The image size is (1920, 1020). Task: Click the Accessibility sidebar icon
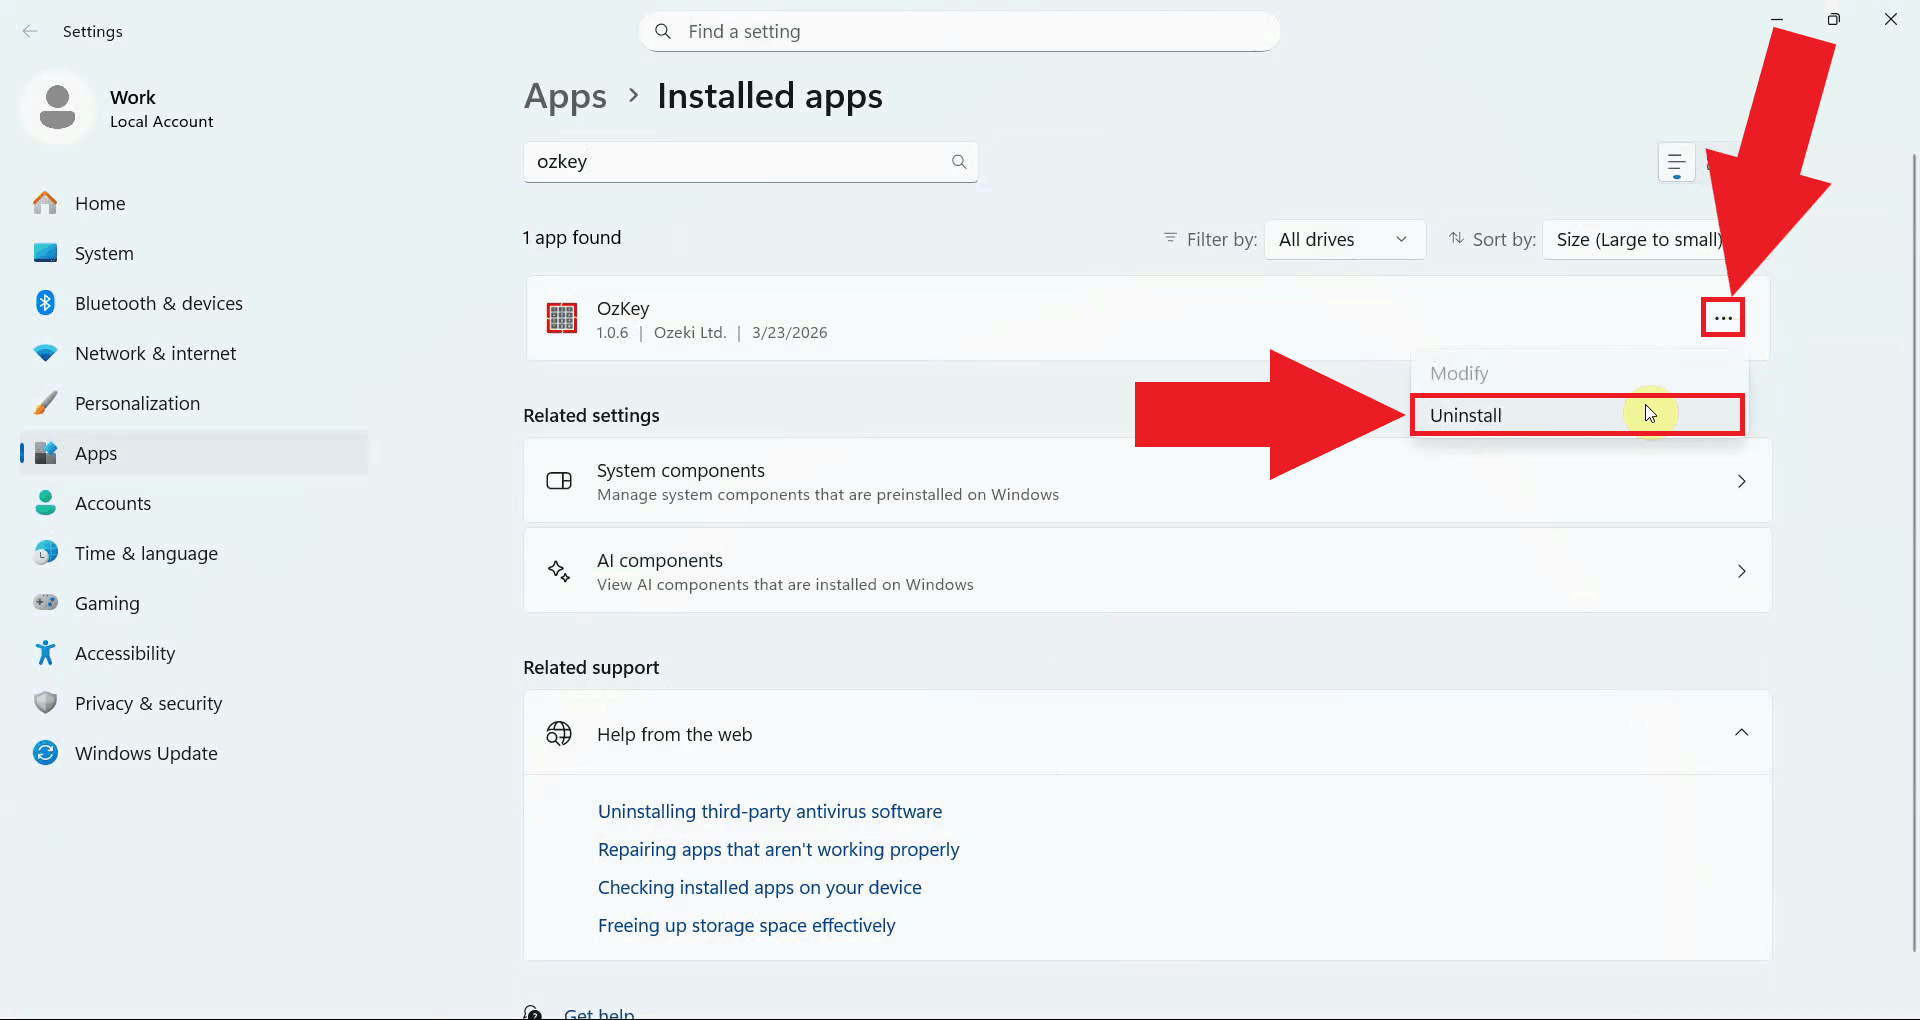point(46,653)
